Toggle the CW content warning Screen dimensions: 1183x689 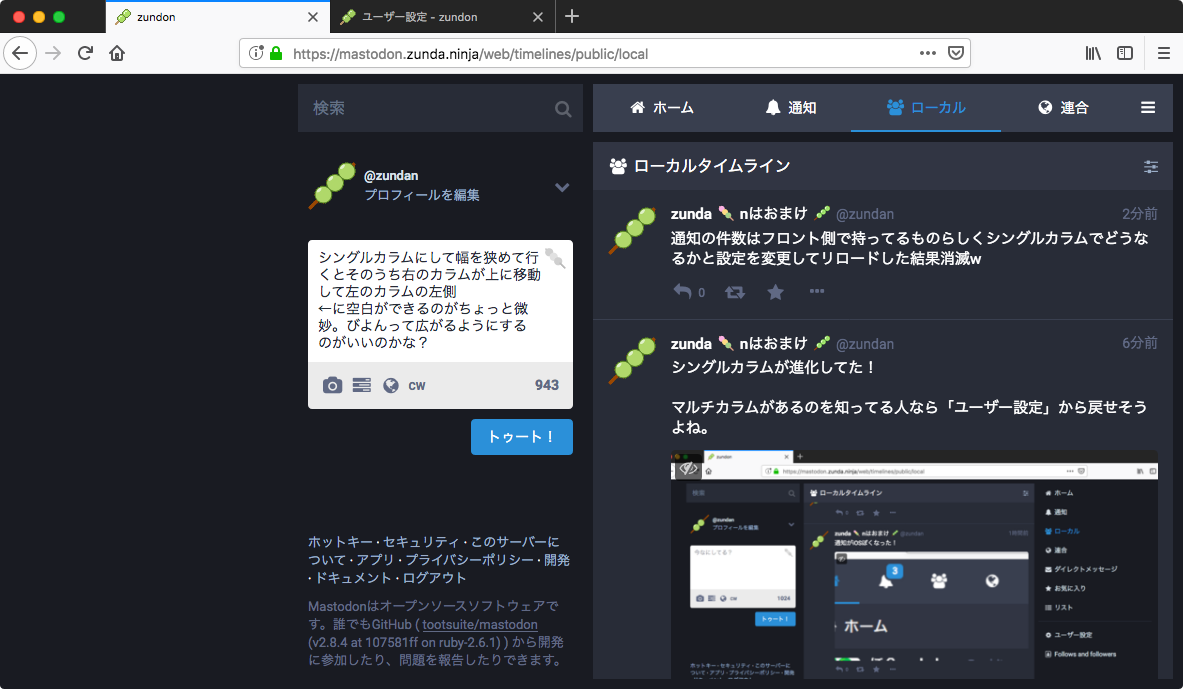coord(416,386)
